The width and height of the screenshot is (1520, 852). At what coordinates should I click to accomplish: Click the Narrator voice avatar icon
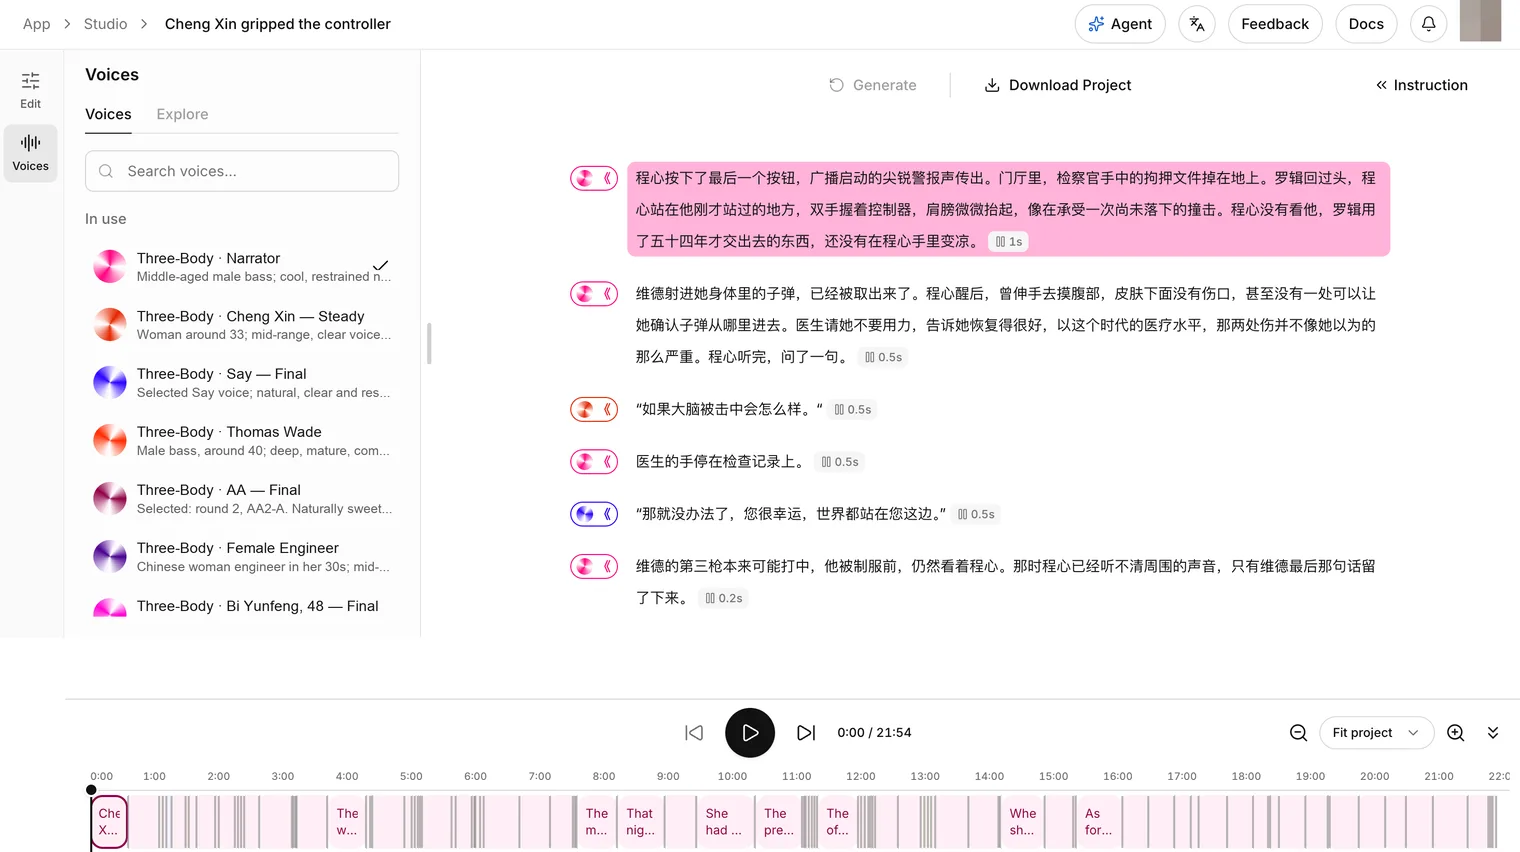tap(110, 267)
